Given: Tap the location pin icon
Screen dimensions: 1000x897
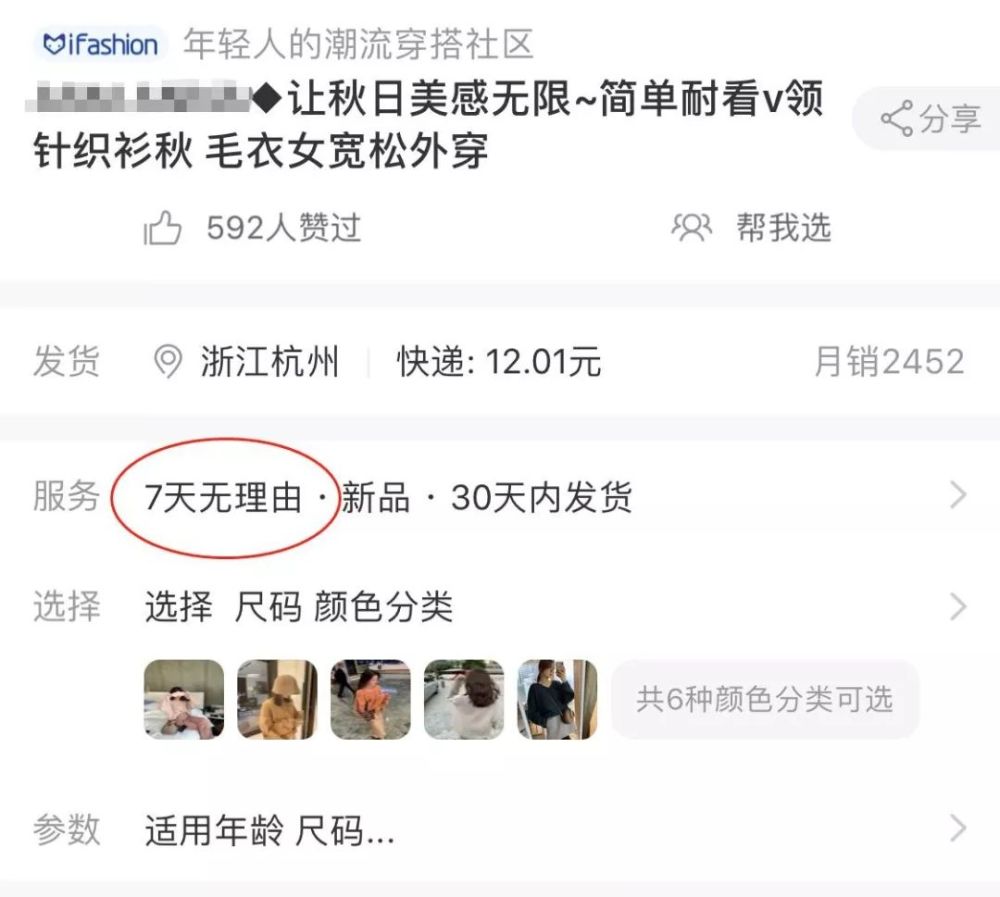Looking at the screenshot, I should point(168,361).
